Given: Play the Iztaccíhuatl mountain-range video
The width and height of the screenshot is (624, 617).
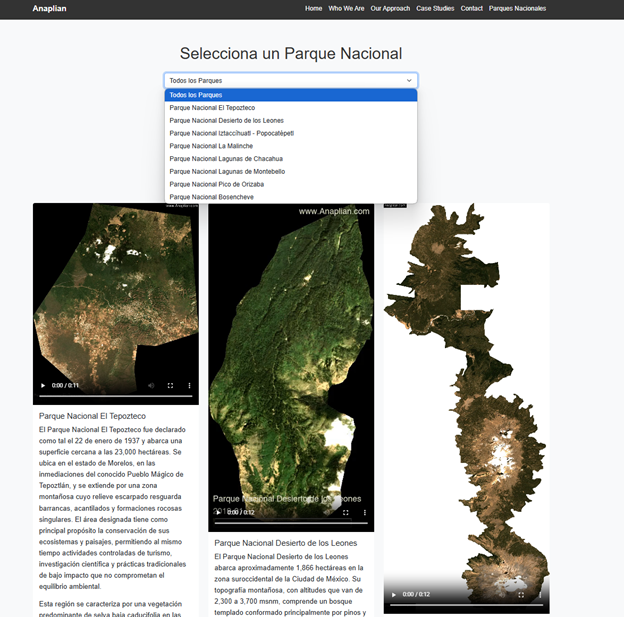Looking at the screenshot, I should click(394, 594).
